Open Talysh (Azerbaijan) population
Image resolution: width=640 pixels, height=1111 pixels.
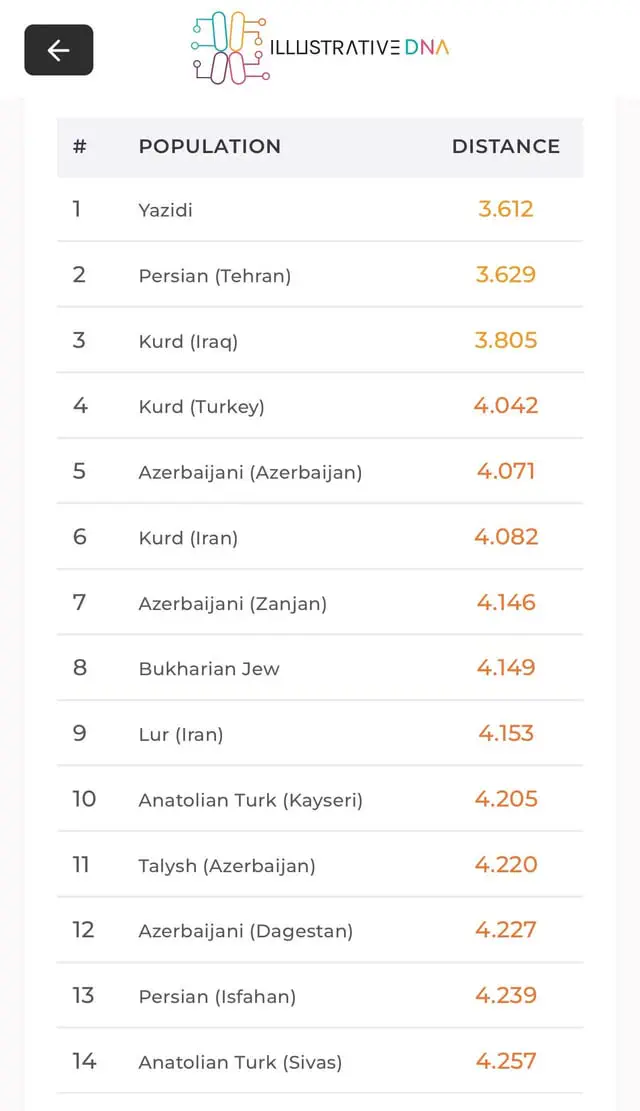[227, 866]
